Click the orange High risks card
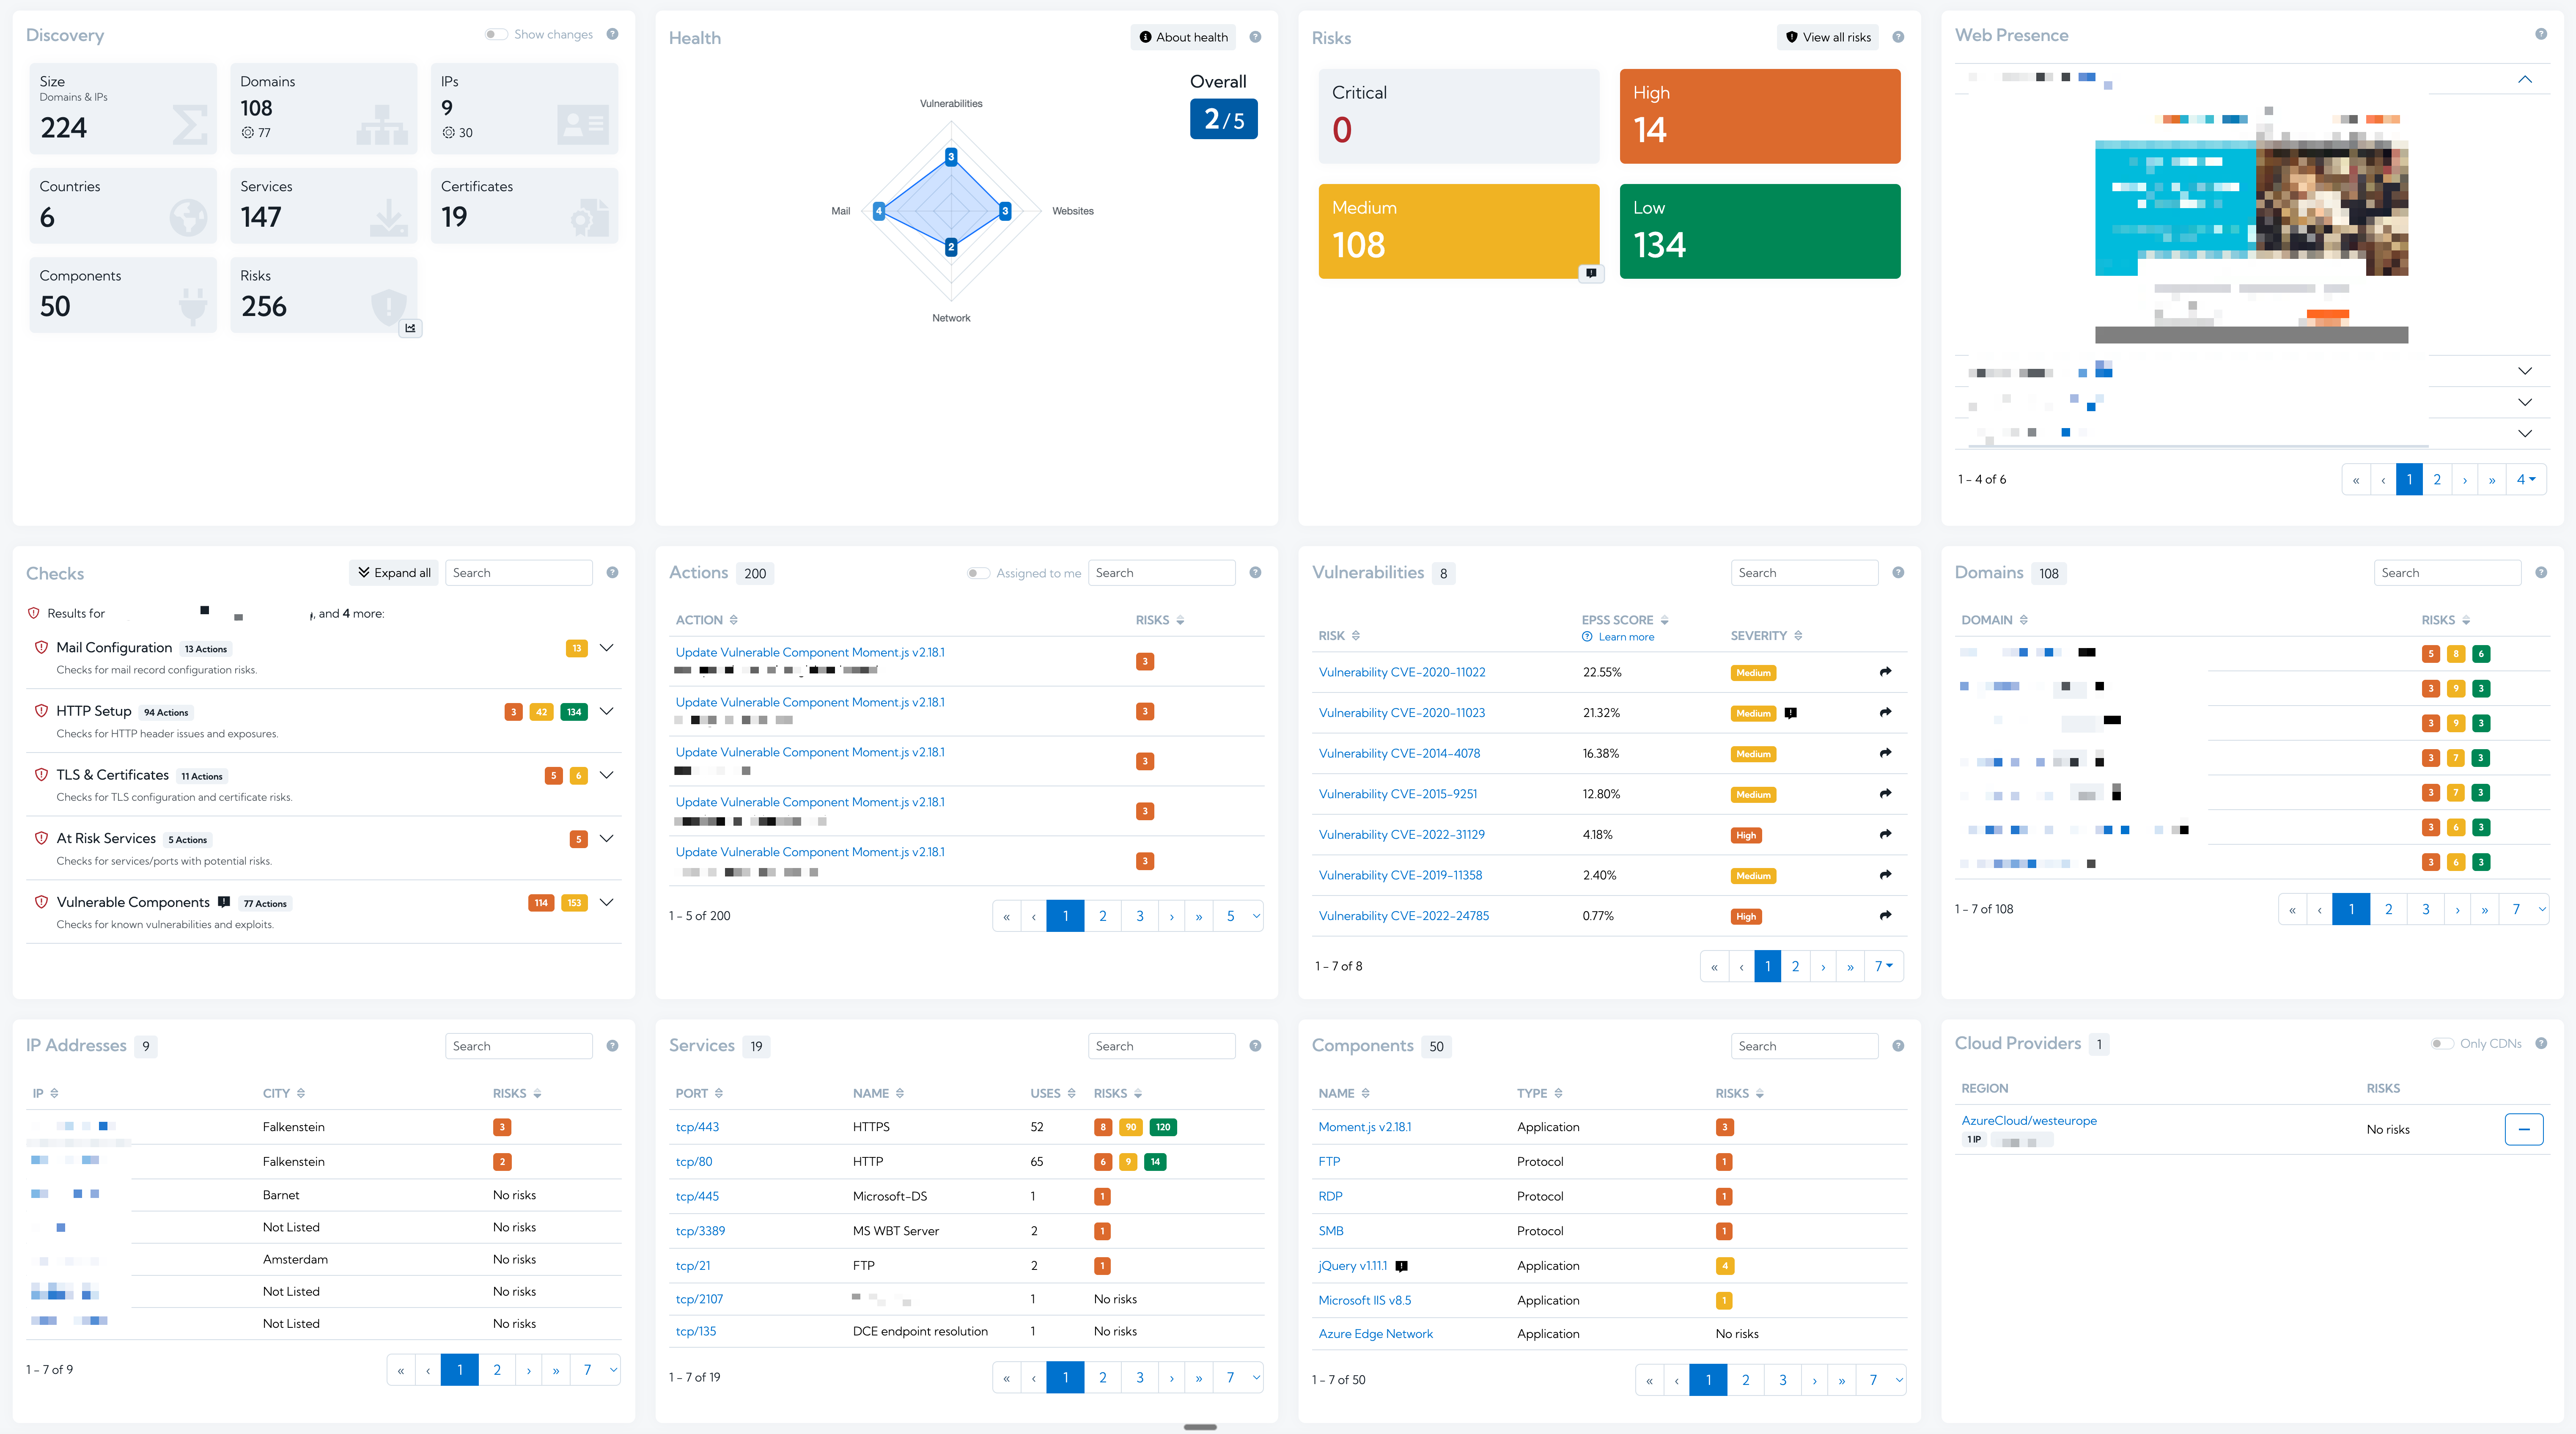 (1759, 116)
